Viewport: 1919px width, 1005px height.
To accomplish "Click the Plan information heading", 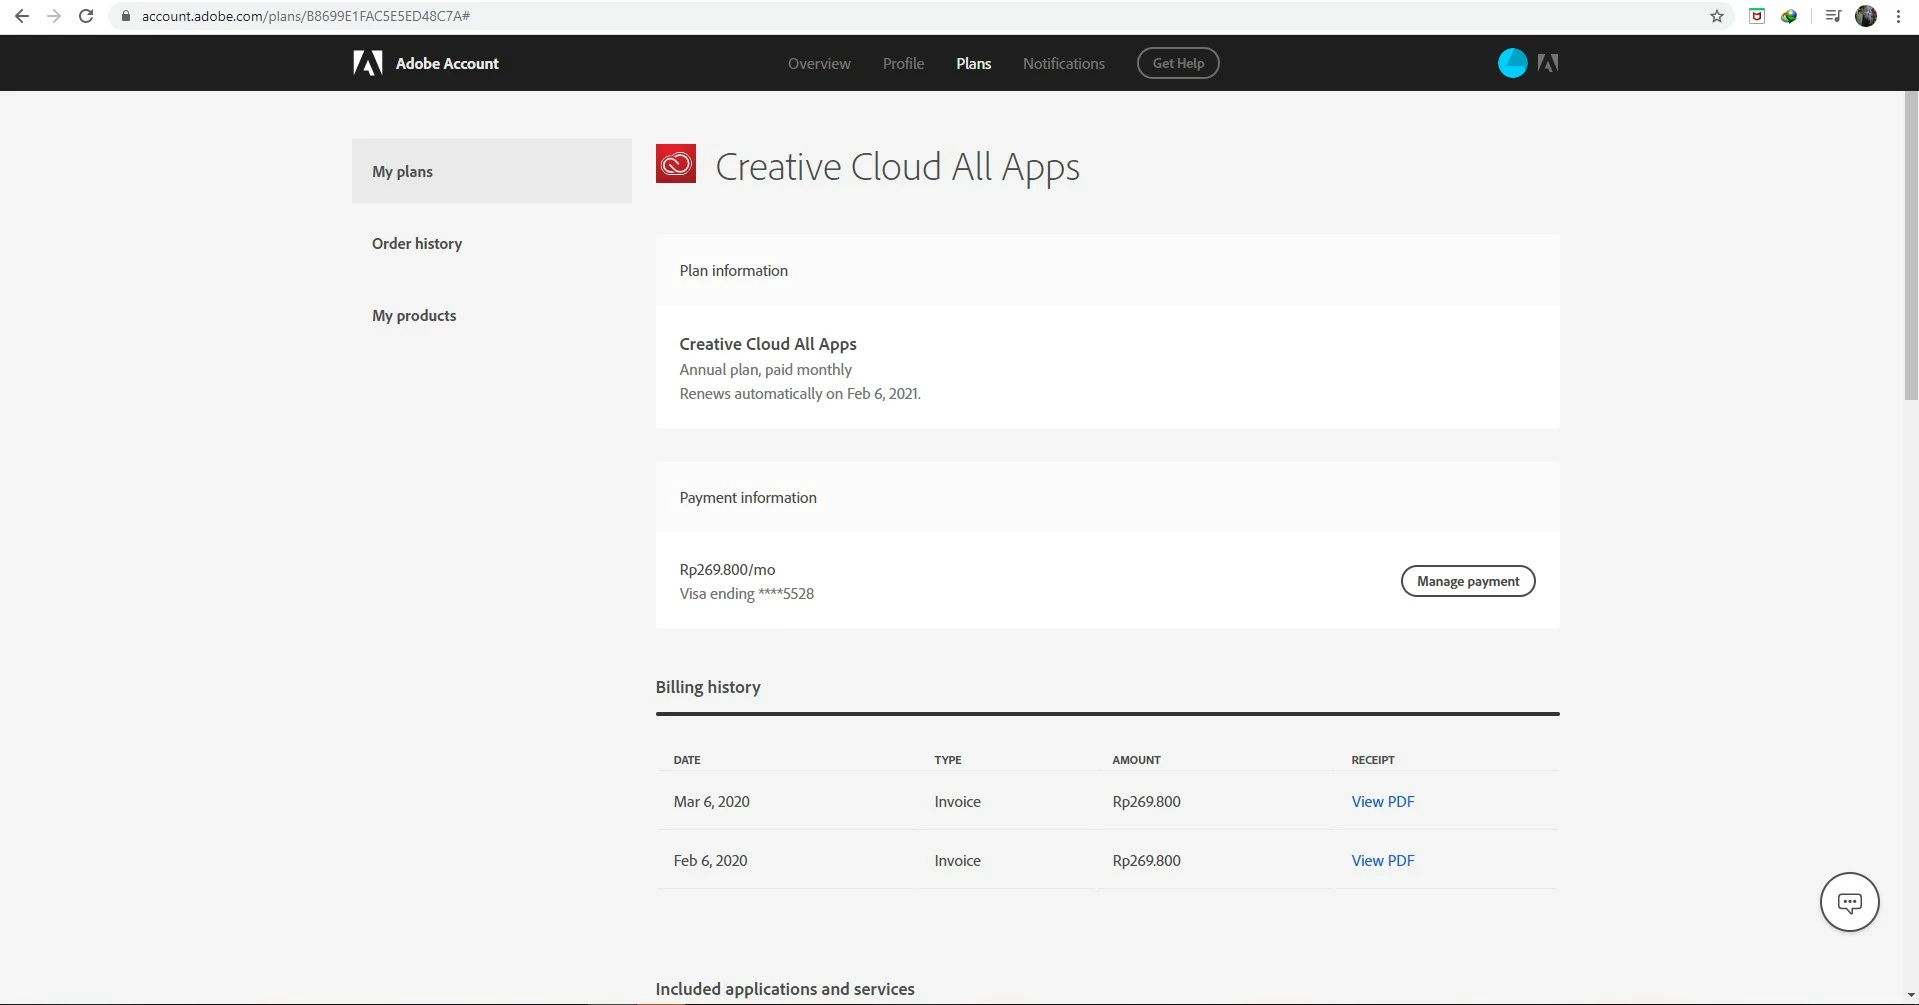I will (x=734, y=270).
